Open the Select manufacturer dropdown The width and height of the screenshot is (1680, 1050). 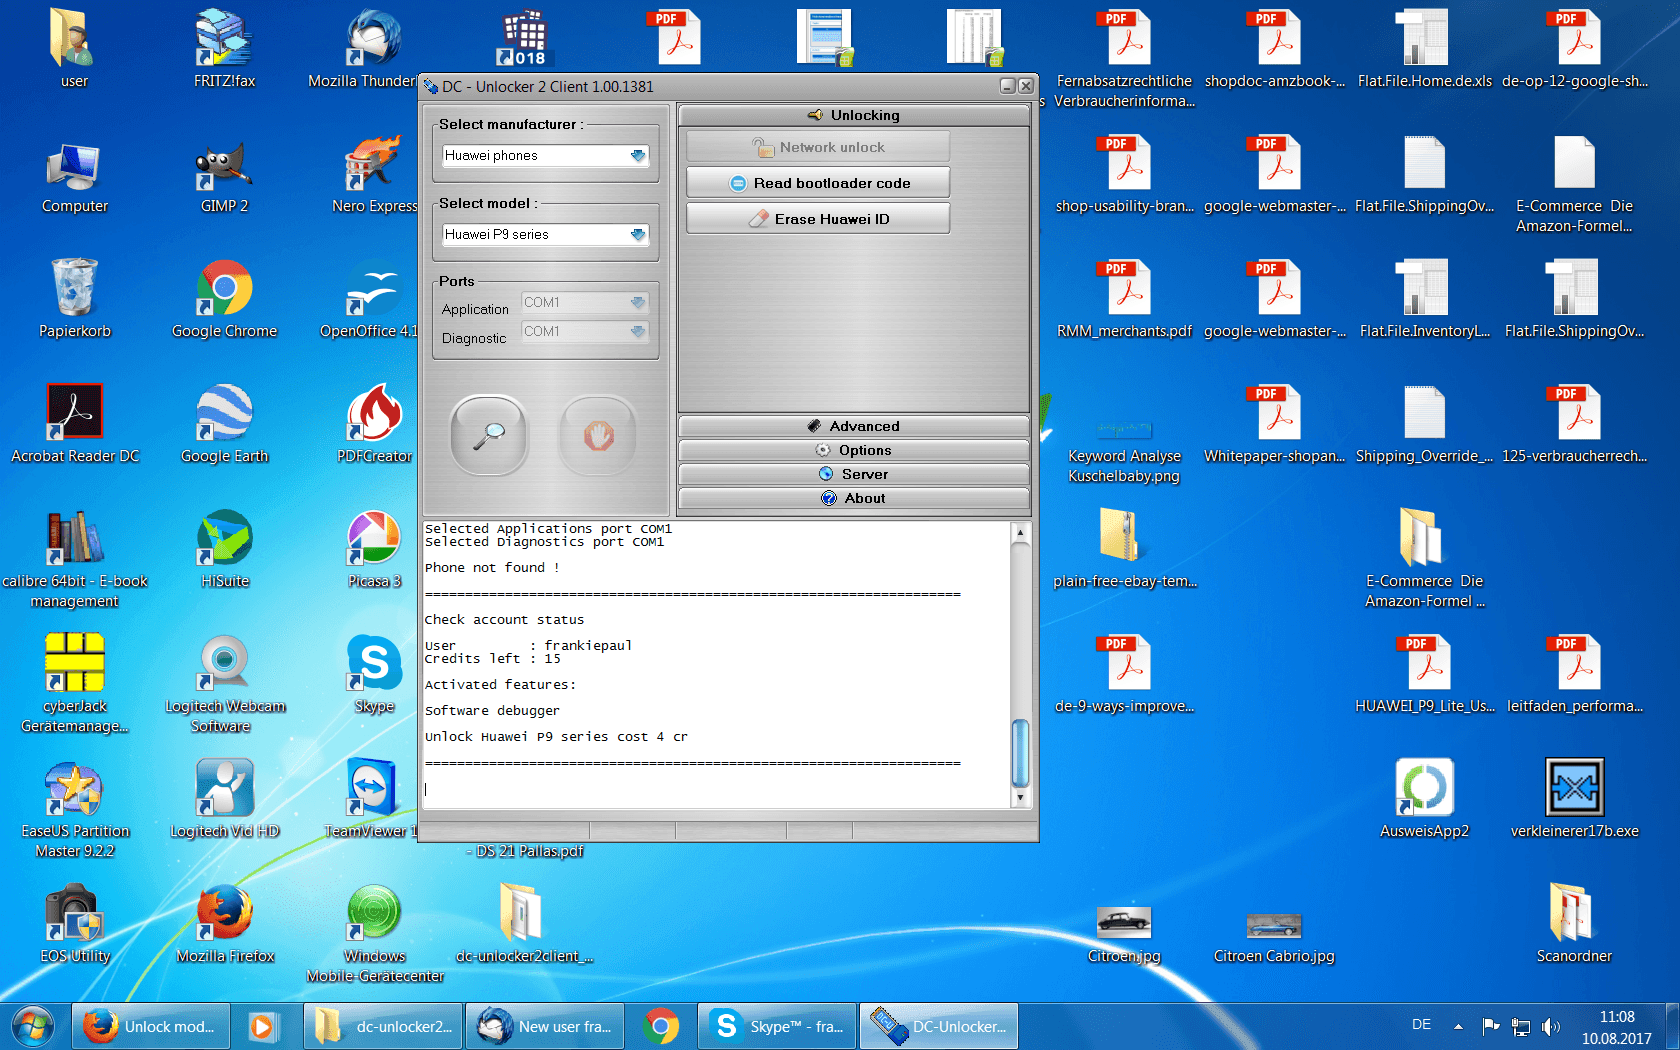(x=638, y=156)
